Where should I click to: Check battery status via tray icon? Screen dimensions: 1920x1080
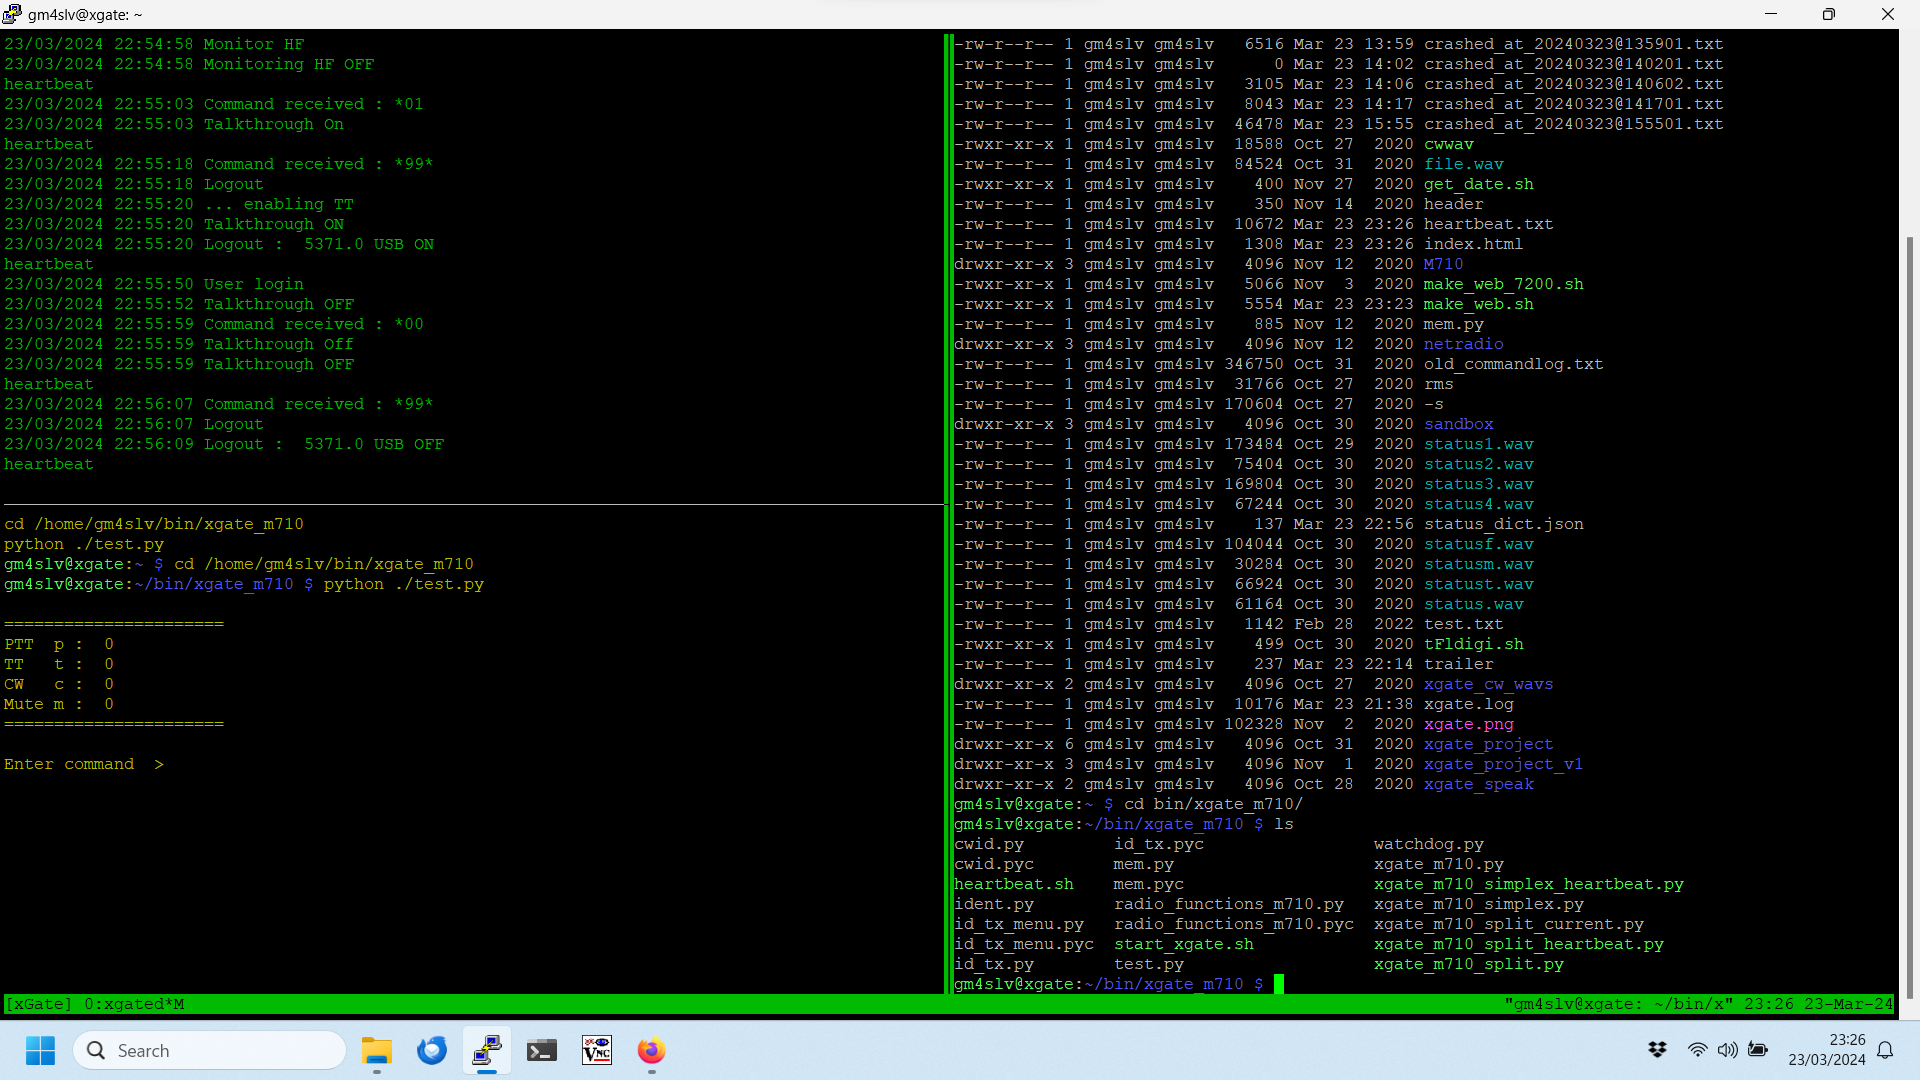1759,1050
